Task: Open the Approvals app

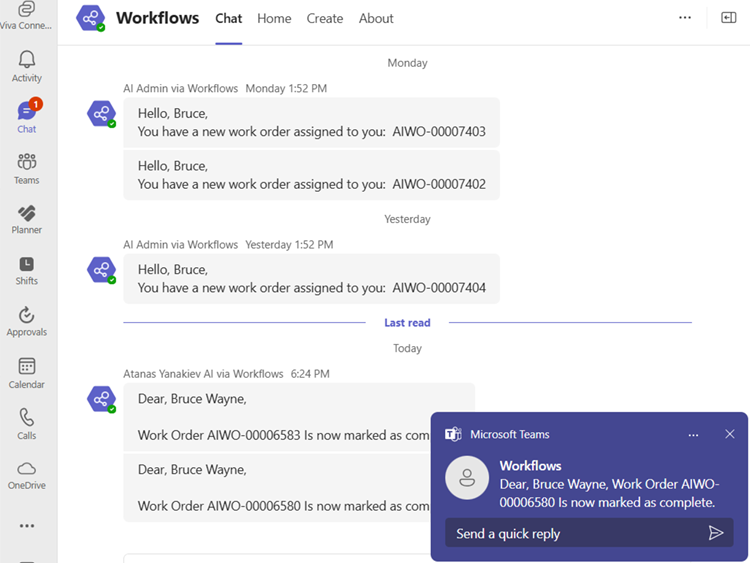Action: [x=27, y=321]
